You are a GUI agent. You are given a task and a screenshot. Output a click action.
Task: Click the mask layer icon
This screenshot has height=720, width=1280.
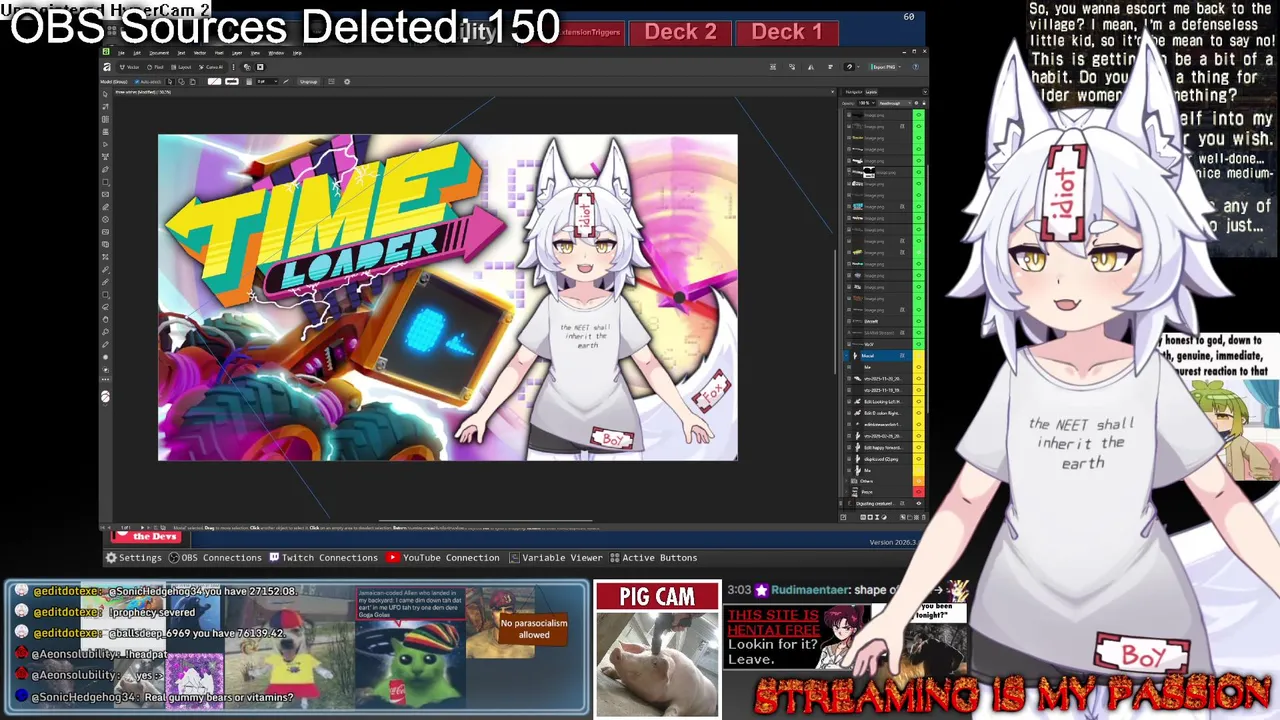point(870,517)
